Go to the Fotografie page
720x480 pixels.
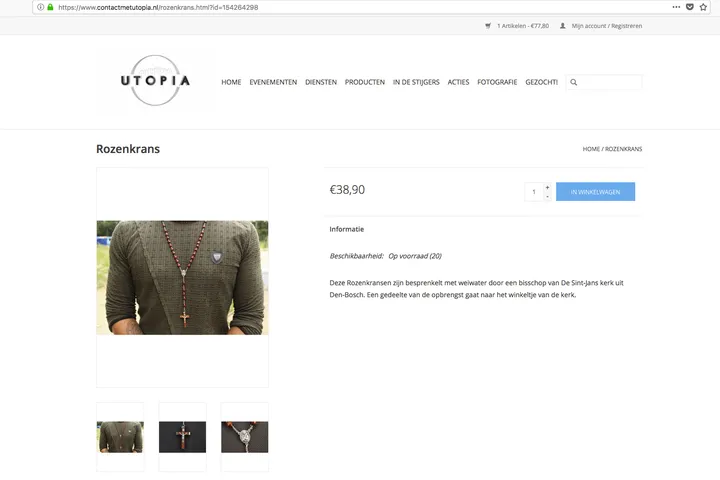[x=497, y=82]
